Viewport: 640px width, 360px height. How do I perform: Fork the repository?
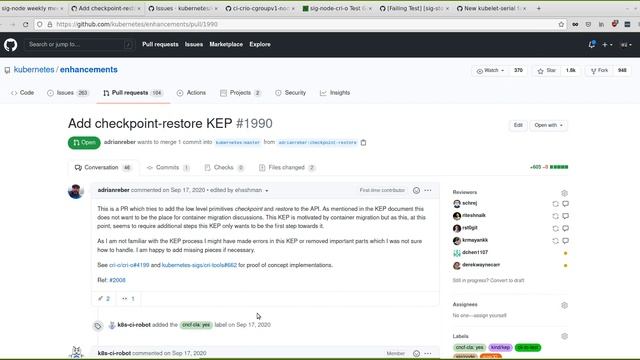(599, 71)
